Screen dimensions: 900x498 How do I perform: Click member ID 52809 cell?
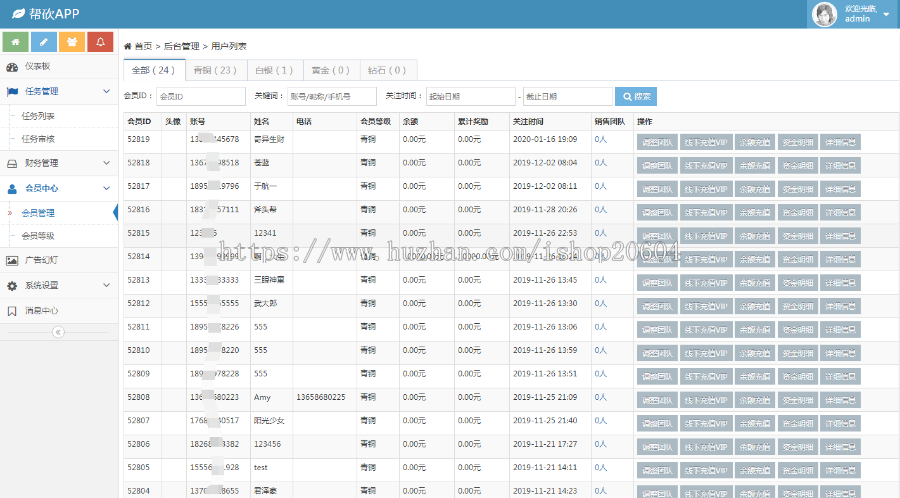point(138,374)
